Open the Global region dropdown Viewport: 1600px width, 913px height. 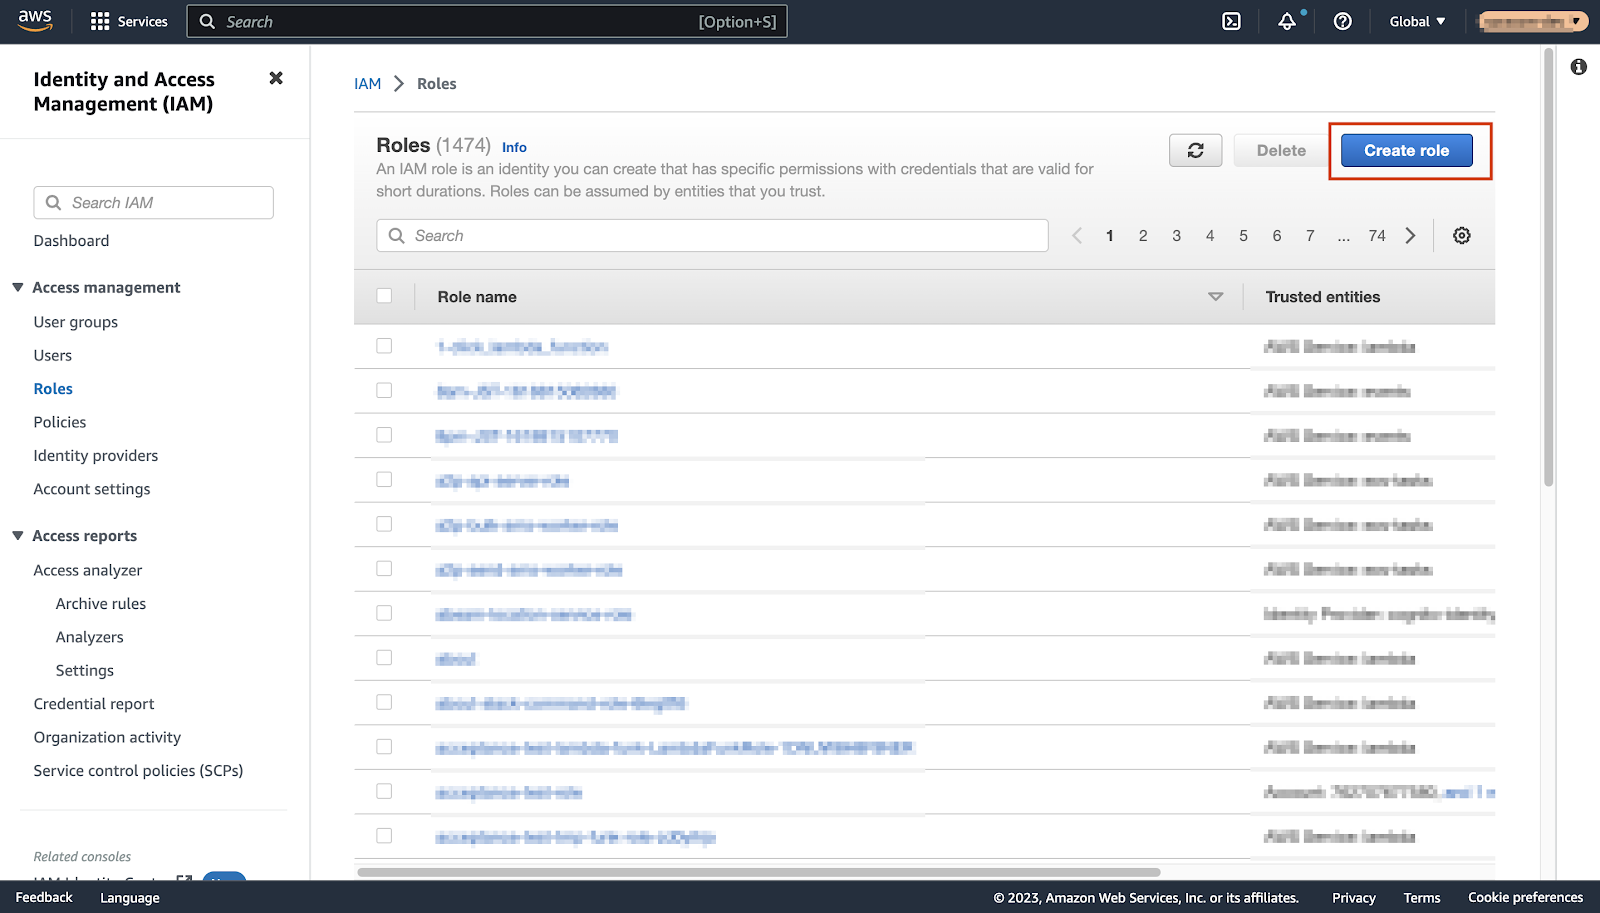(1416, 21)
